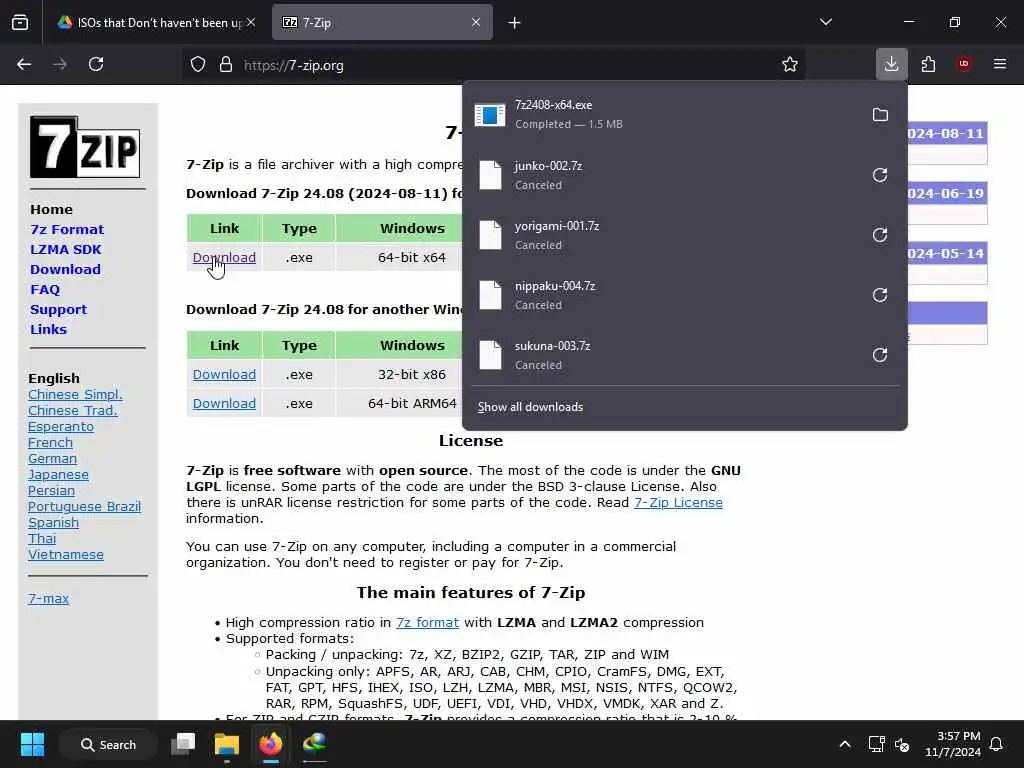Click the 7-Zip logo image

coord(85,147)
